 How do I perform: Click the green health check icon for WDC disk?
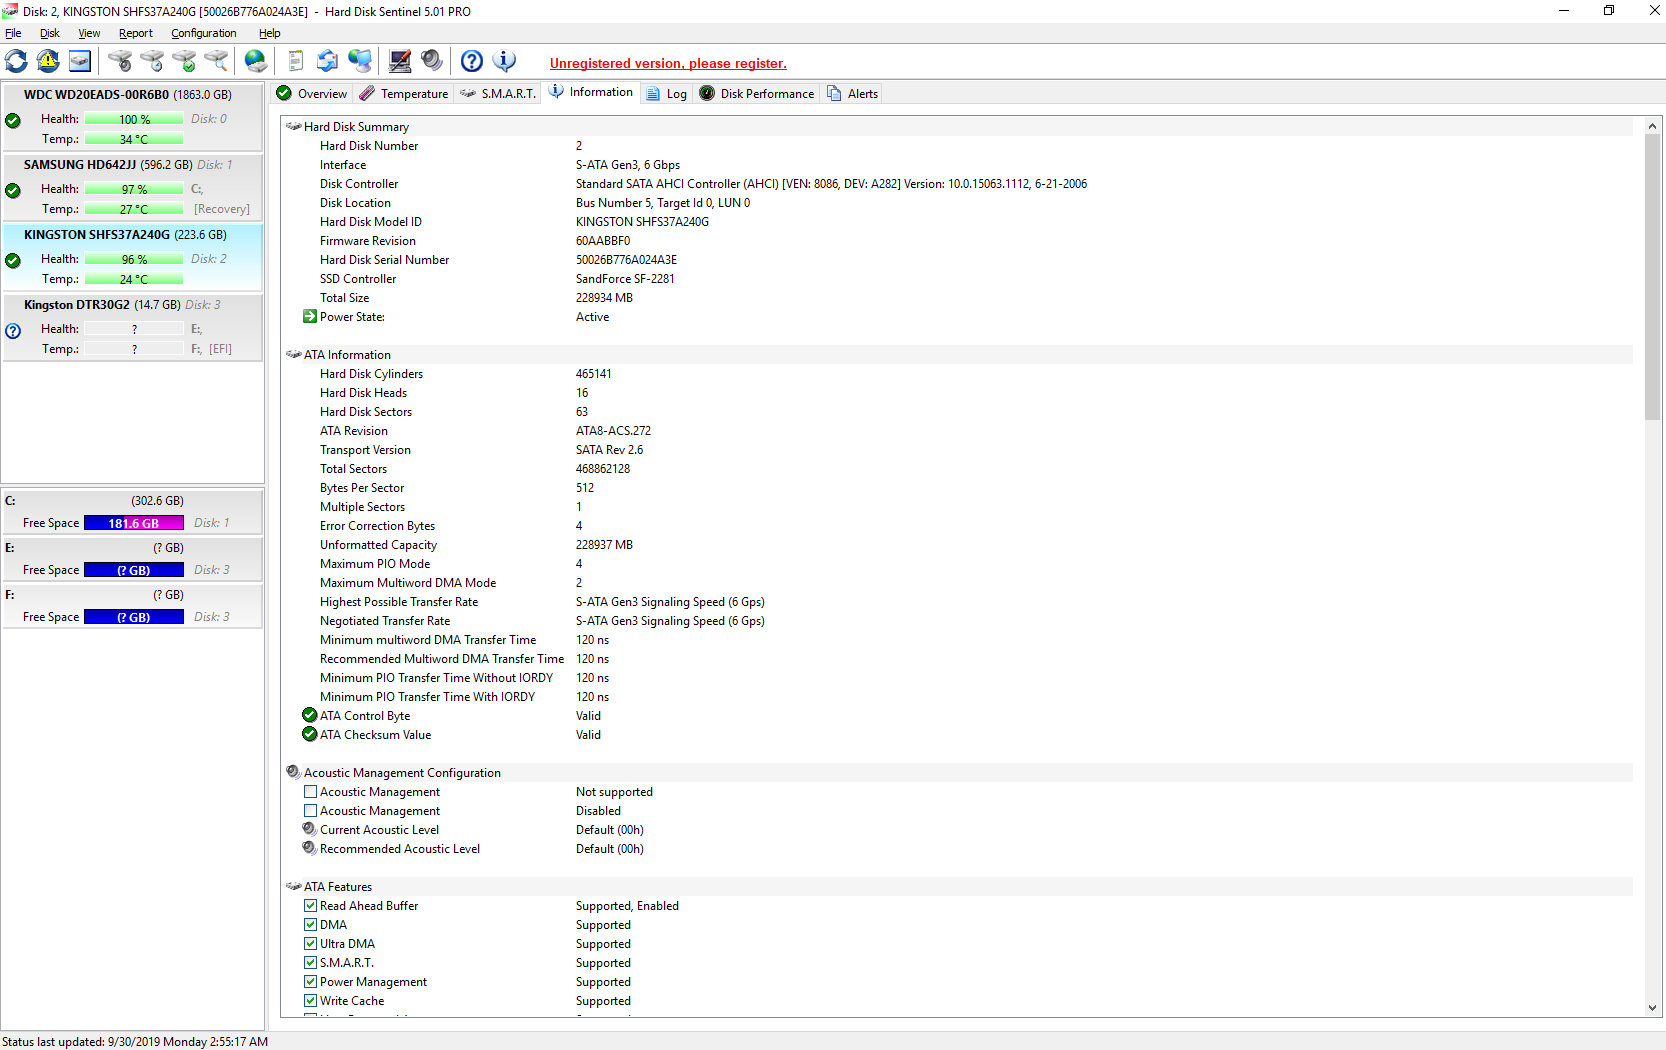pyautogui.click(x=13, y=120)
